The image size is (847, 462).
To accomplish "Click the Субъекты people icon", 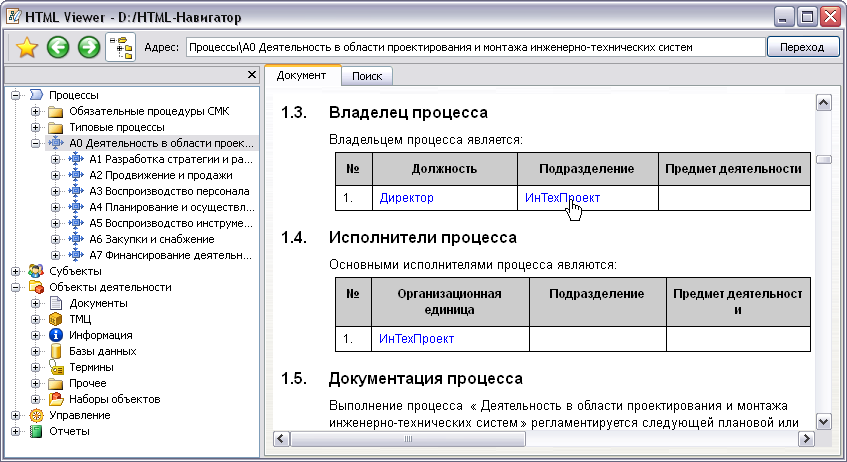I will click(36, 271).
